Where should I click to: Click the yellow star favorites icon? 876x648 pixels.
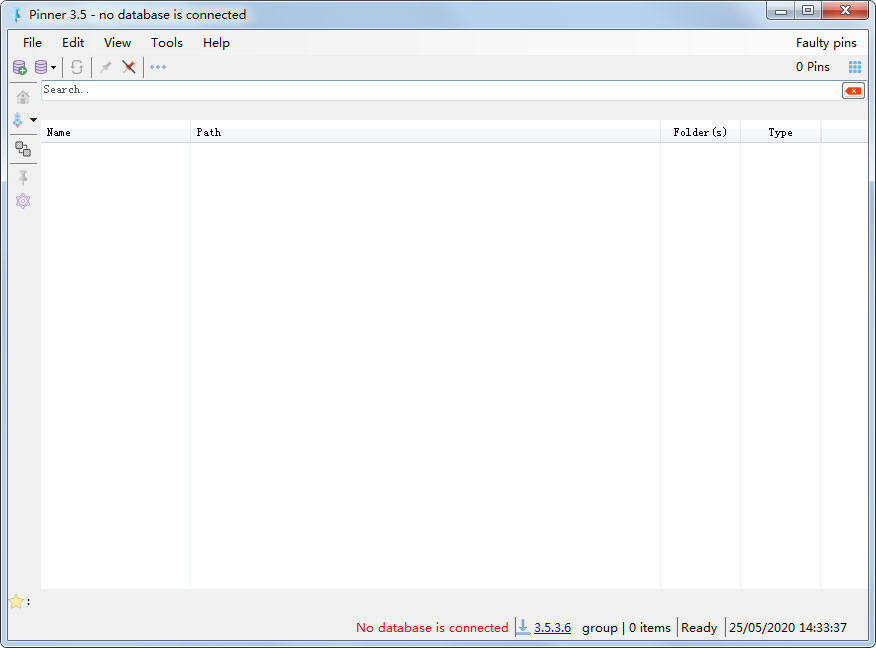(16, 602)
